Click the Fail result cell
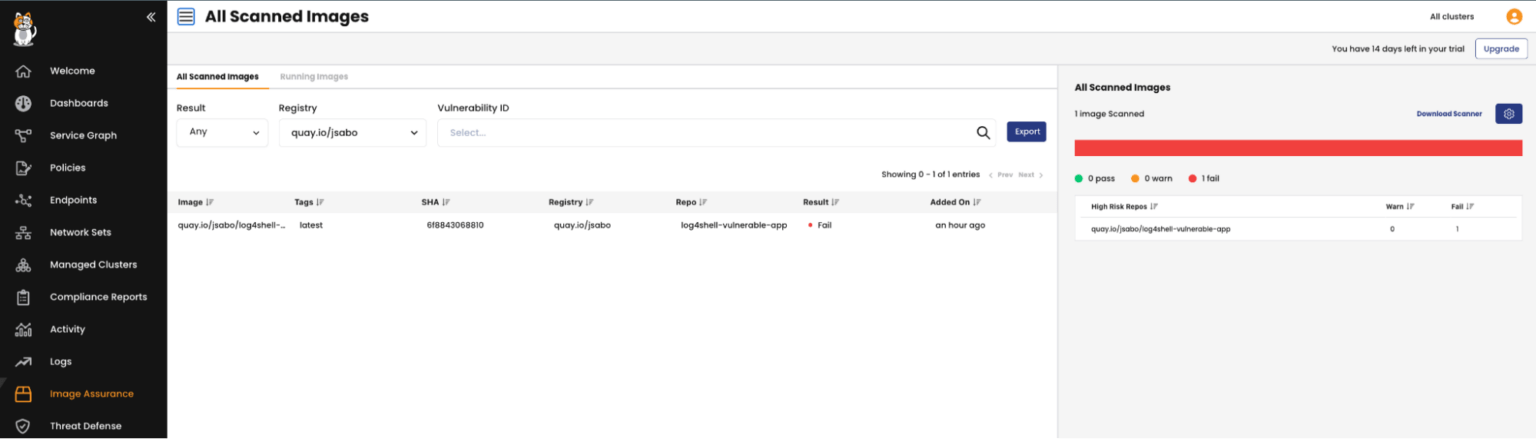Image resolution: width=1536 pixels, height=439 pixels. [820, 225]
